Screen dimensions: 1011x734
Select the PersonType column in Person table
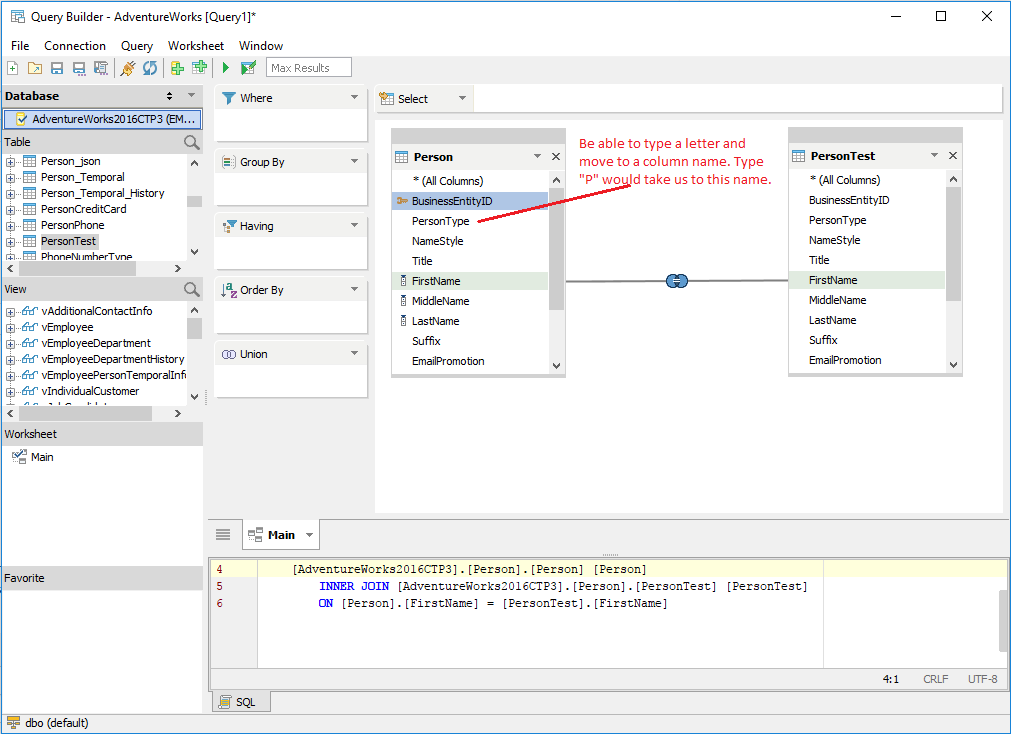click(x=440, y=221)
